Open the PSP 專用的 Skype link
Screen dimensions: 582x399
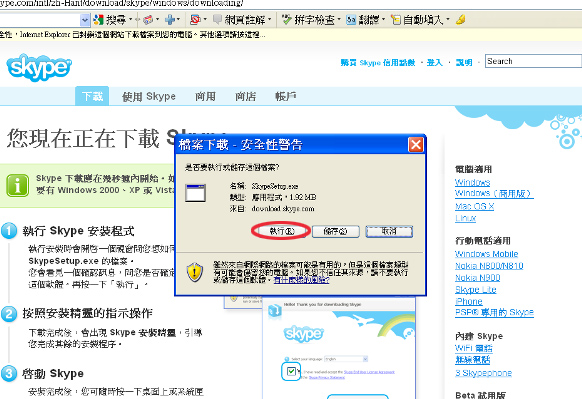pyautogui.click(x=494, y=313)
